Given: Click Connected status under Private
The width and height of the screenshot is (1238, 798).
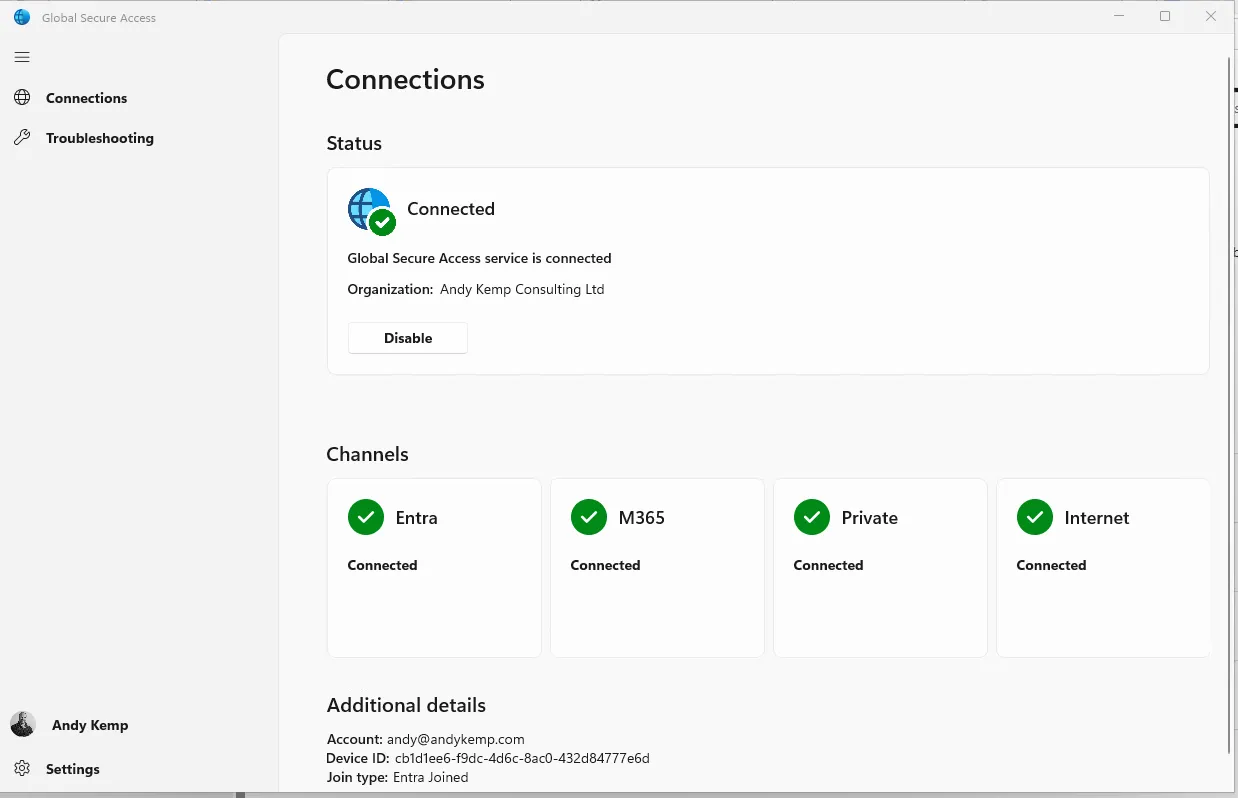Looking at the screenshot, I should [828, 565].
